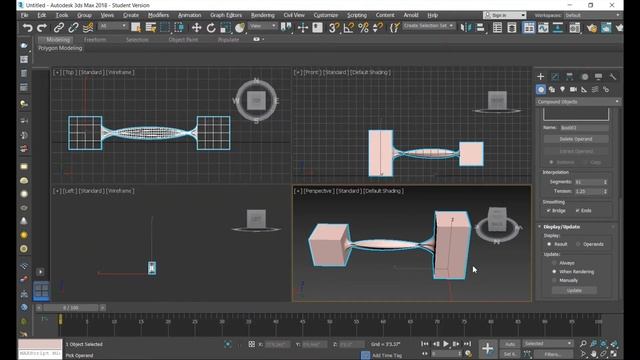Click the Redo arrow icon
Image resolution: width=640 pixels, height=360 pixels.
point(42,27)
